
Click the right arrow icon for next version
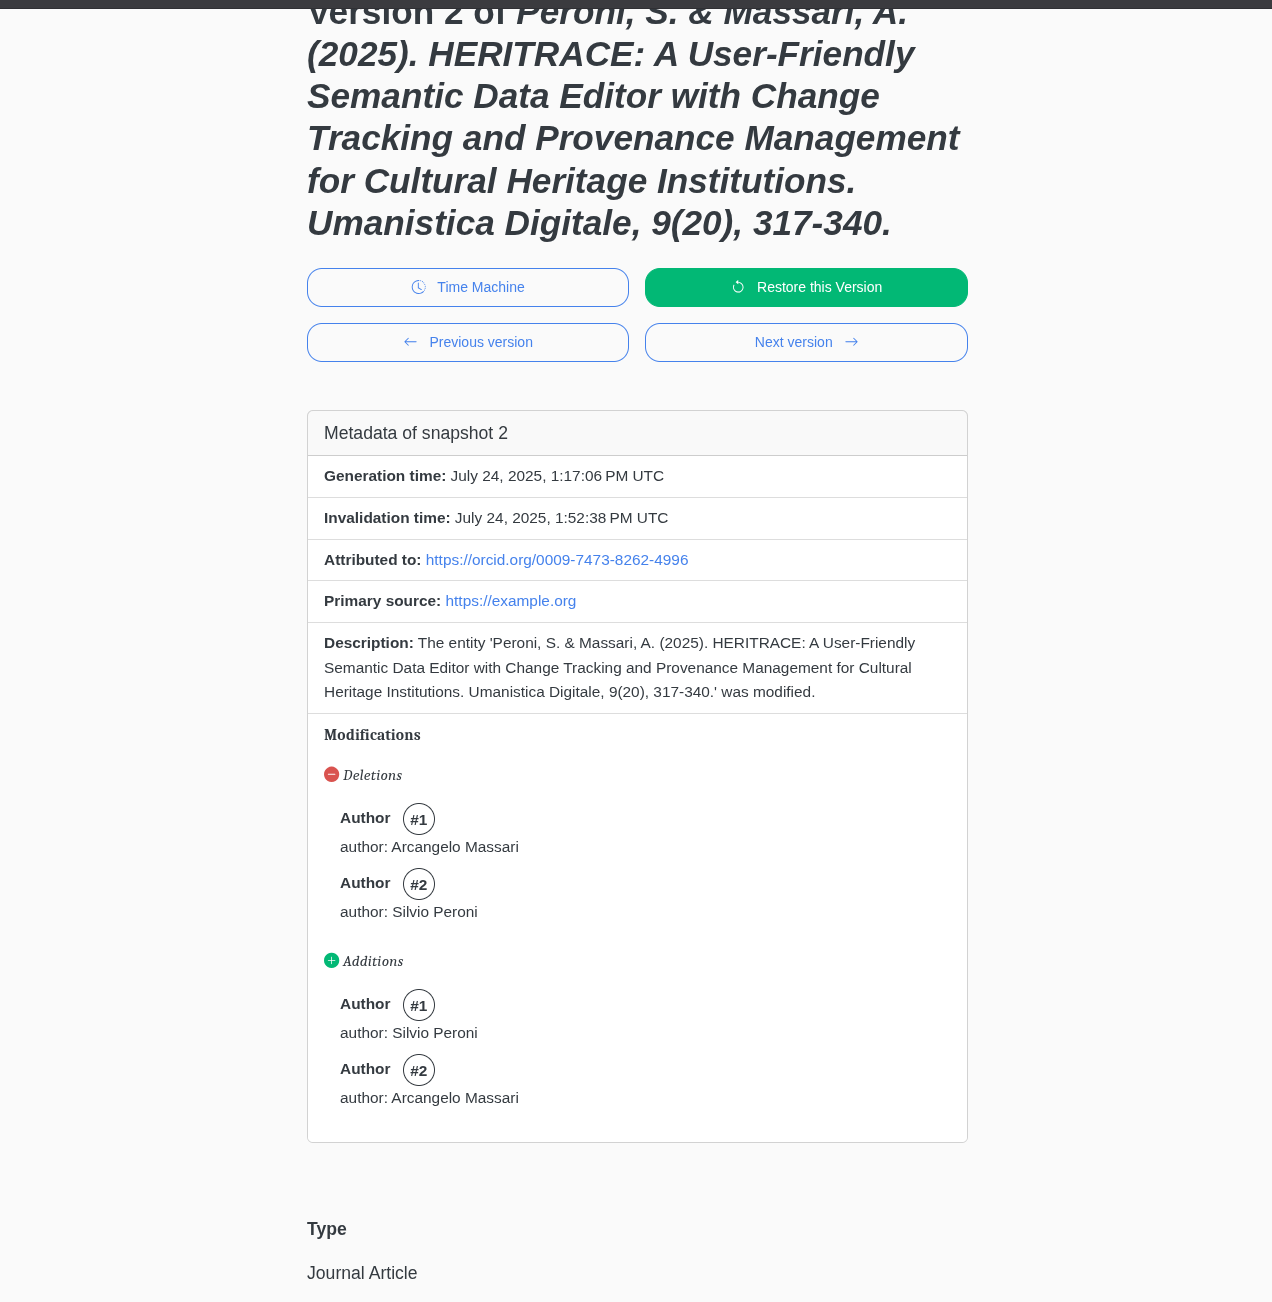coord(851,342)
